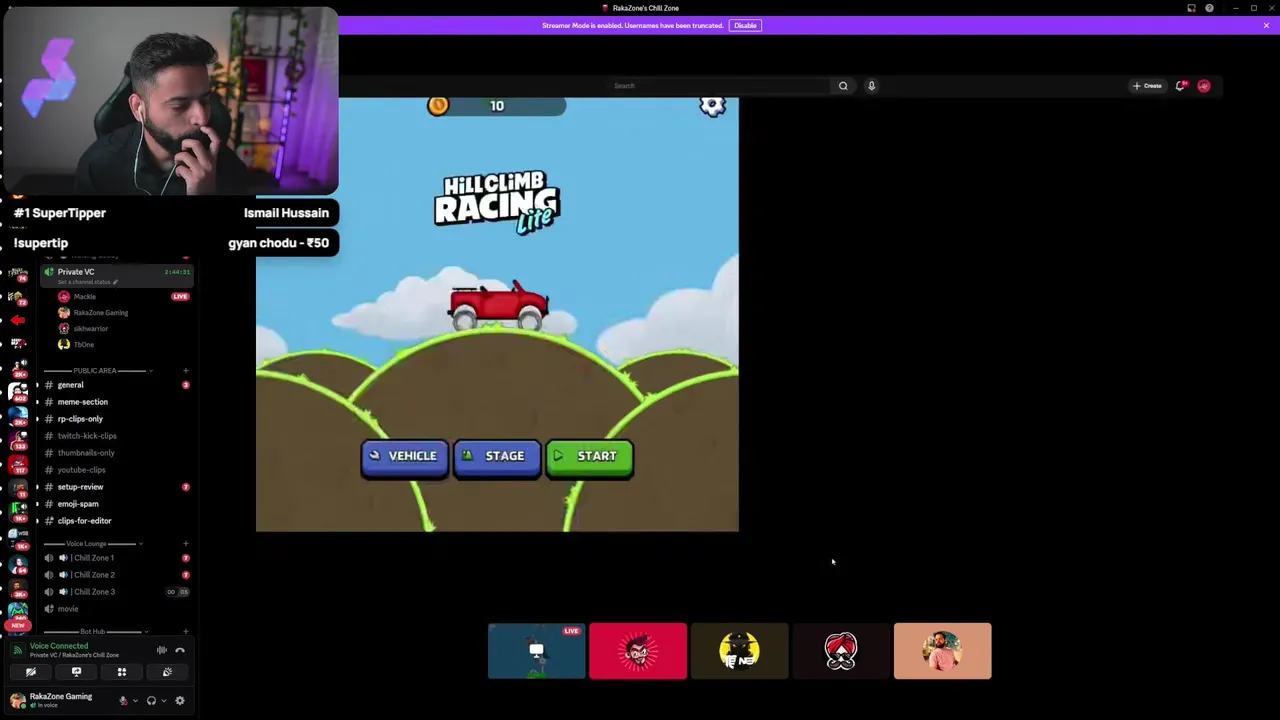
Task: Open the red arrow server icon
Action: click(x=18, y=320)
